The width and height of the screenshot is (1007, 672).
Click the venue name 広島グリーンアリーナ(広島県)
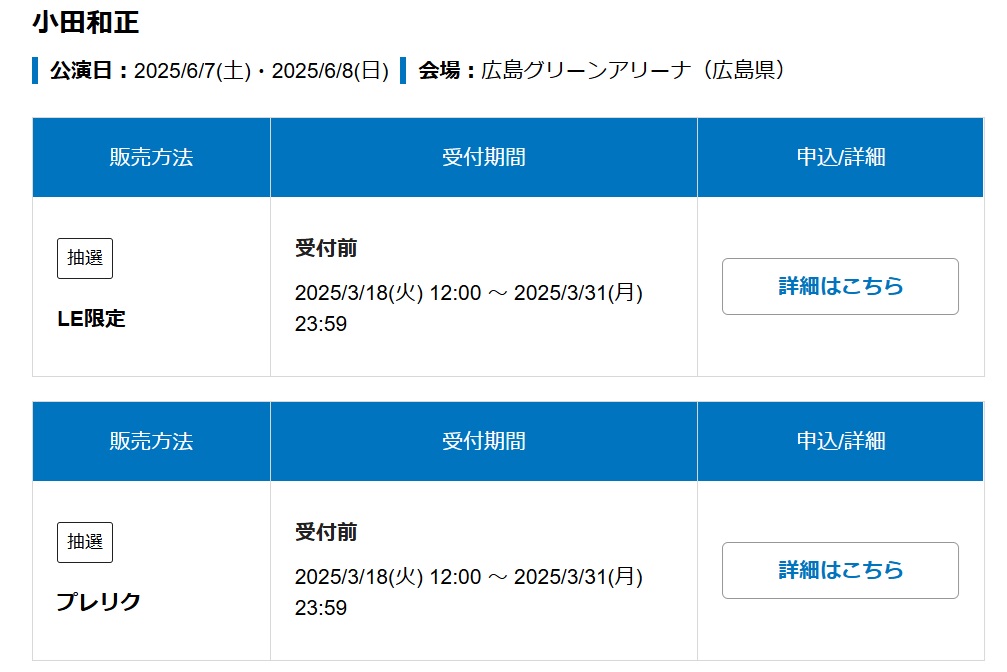[x=633, y=70]
